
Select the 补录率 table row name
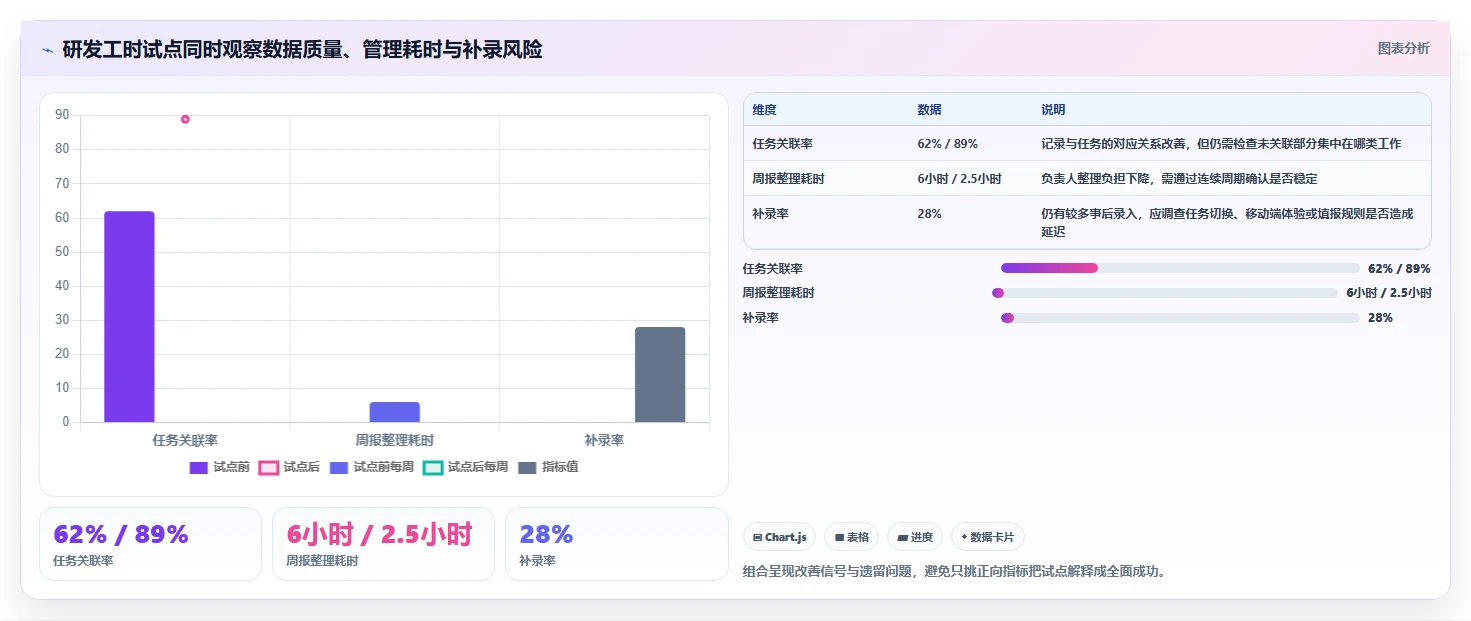[x=770, y=213]
